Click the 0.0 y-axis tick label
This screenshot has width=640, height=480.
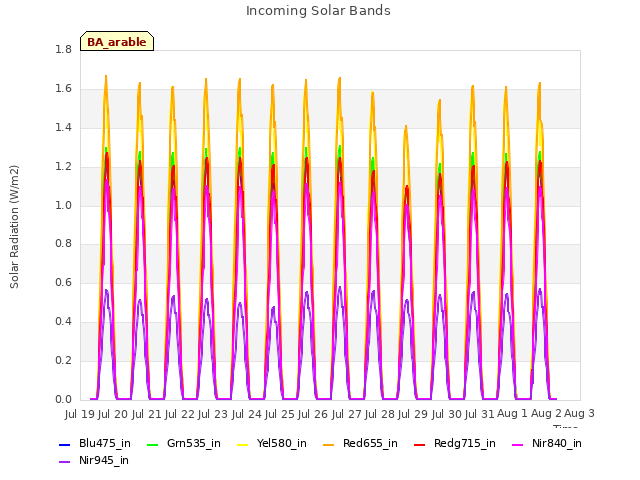pyautogui.click(x=63, y=399)
